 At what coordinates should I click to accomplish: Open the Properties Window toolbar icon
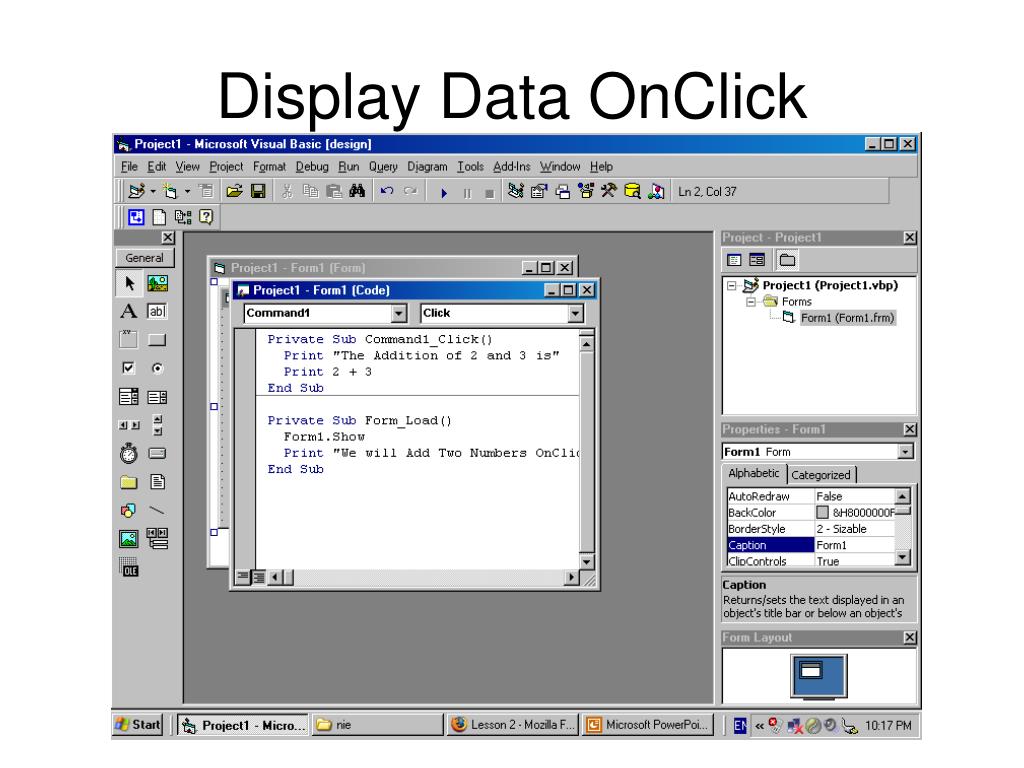(x=539, y=191)
